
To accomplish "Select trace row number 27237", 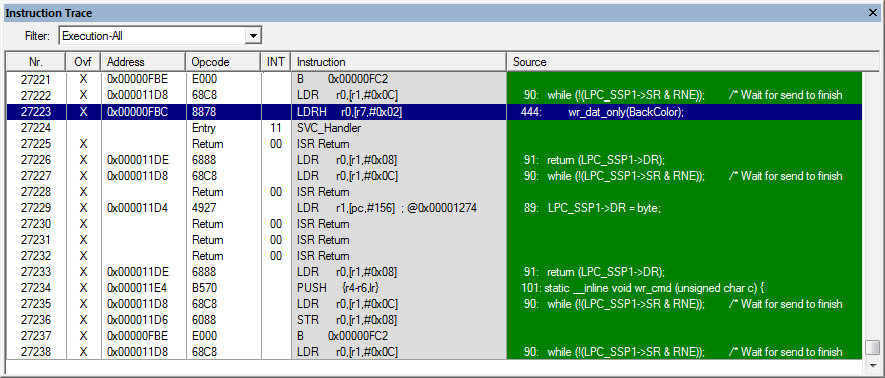I will (434, 336).
